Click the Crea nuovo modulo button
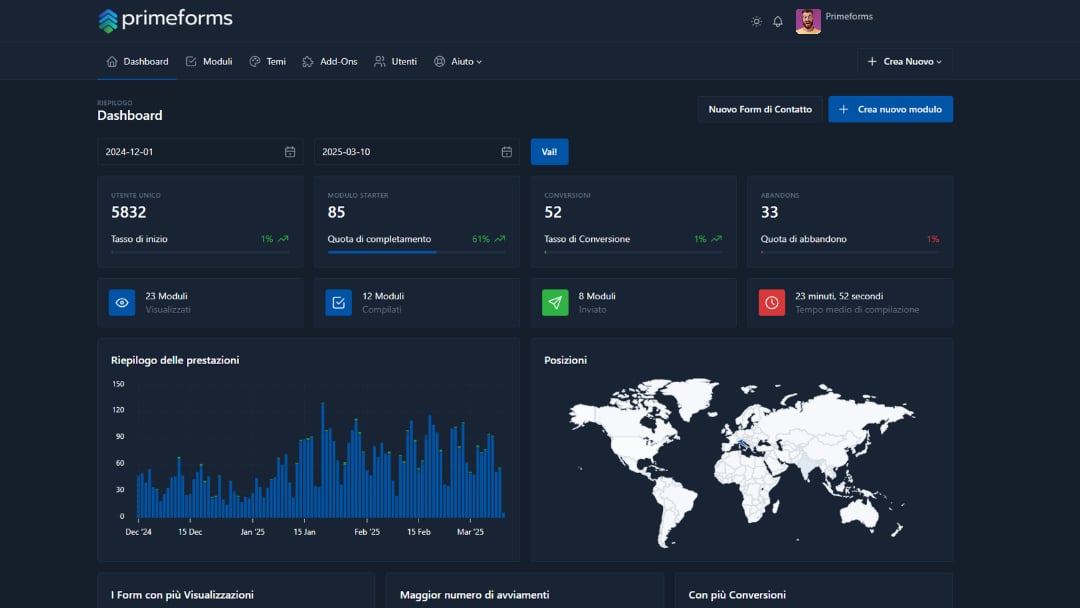Screen dimensions: 1080x608 tap(890, 109)
